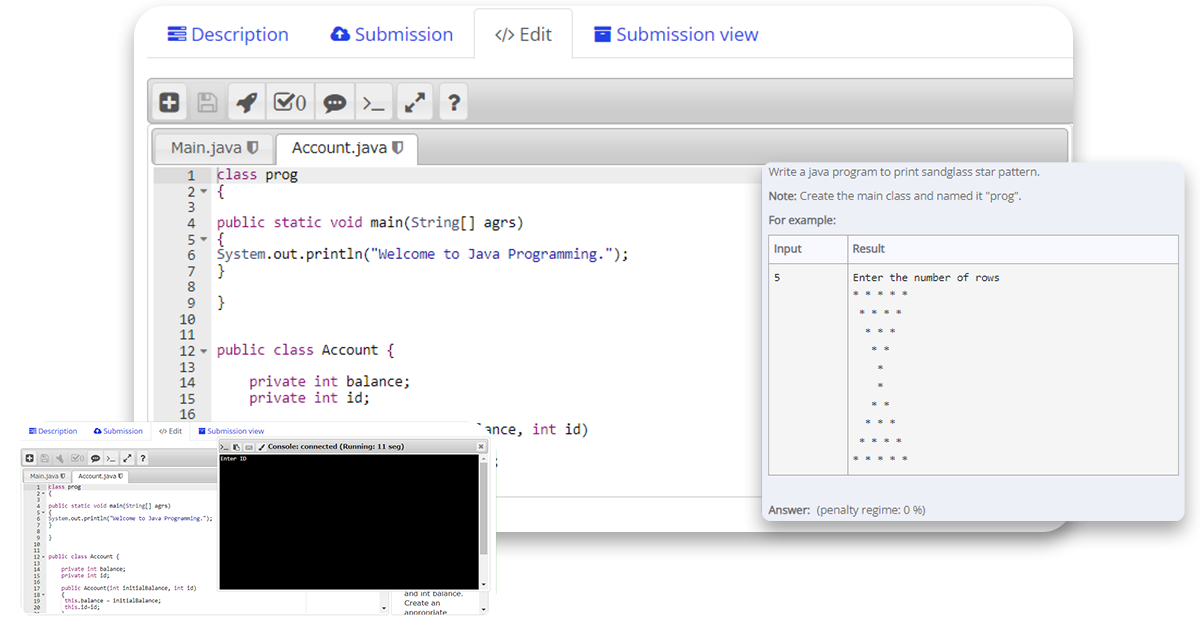Open the Submission view tab

pyautogui.click(x=675, y=33)
